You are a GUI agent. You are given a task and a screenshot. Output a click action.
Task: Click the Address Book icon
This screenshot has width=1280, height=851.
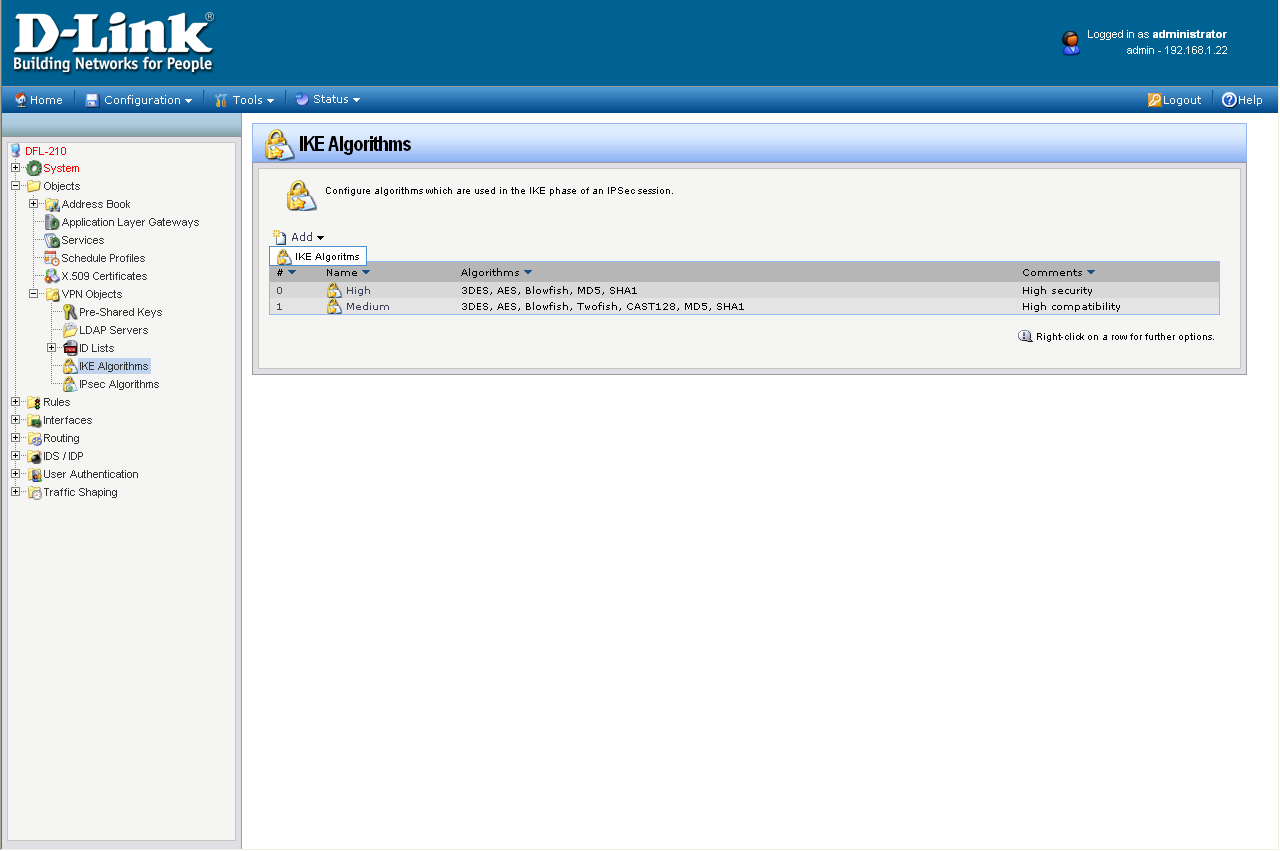click(52, 204)
